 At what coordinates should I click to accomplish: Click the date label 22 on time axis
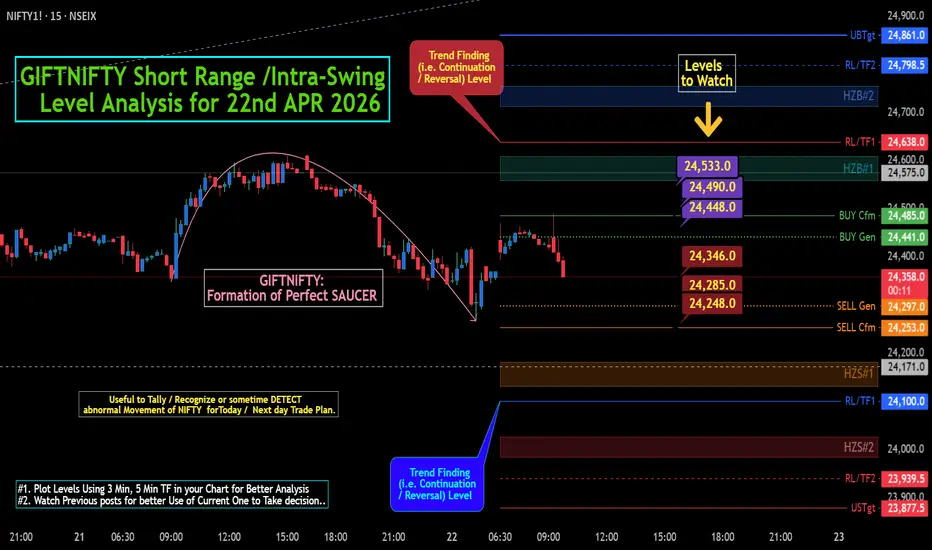[452, 537]
